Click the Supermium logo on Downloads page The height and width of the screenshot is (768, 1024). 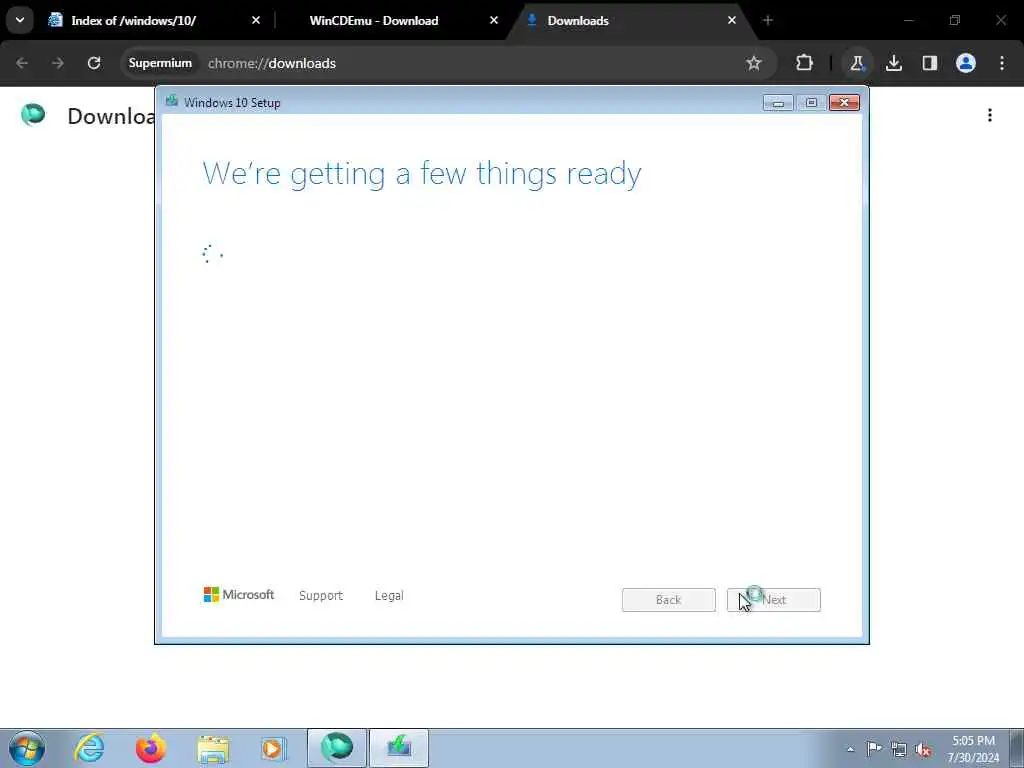point(33,115)
